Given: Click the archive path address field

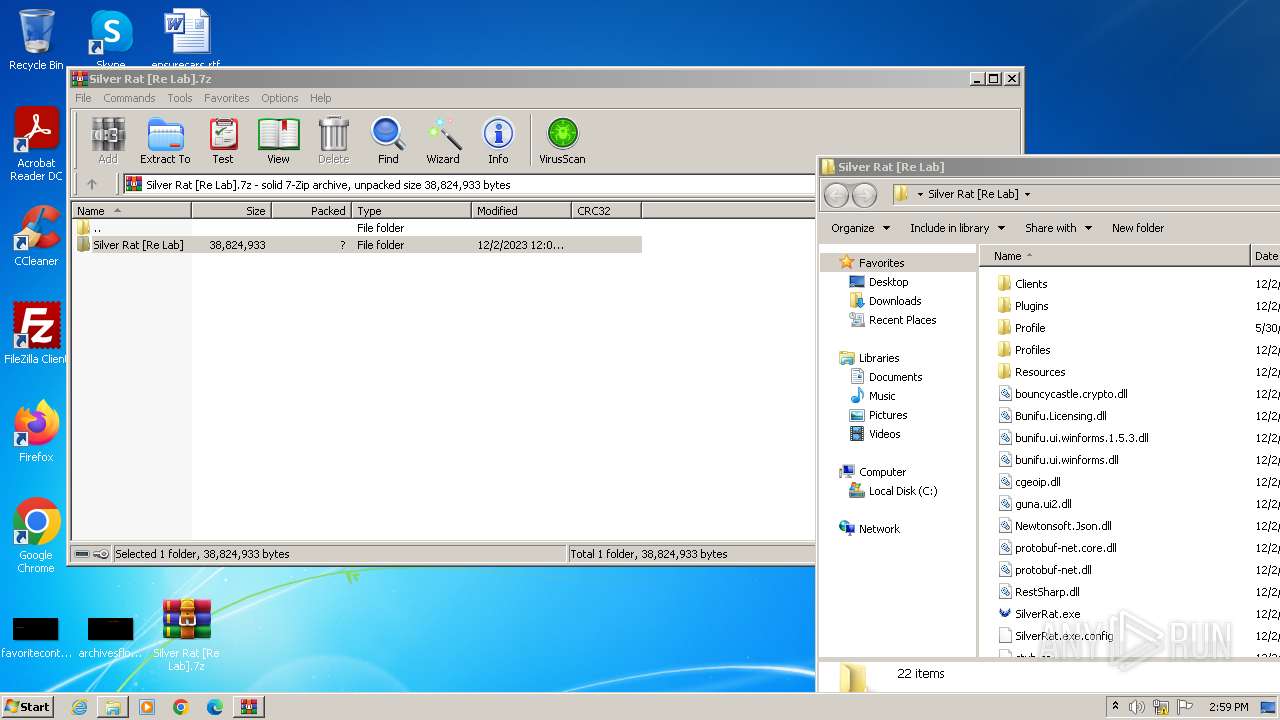Looking at the screenshot, I should tap(470, 185).
